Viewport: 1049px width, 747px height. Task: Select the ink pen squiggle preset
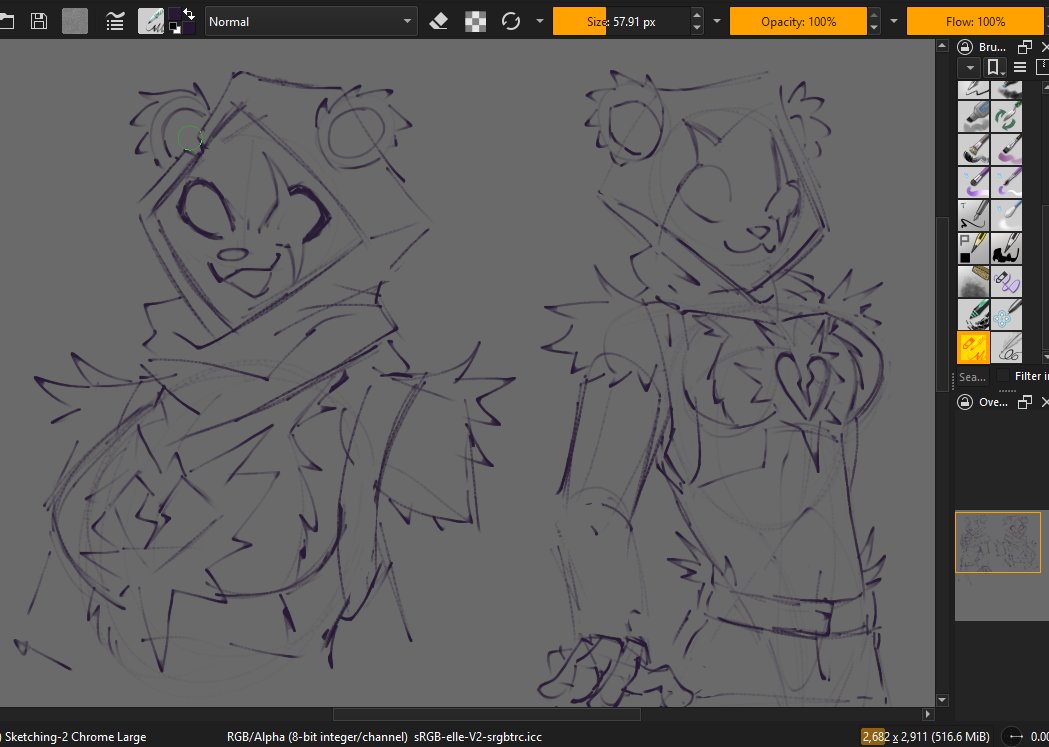pos(973,215)
